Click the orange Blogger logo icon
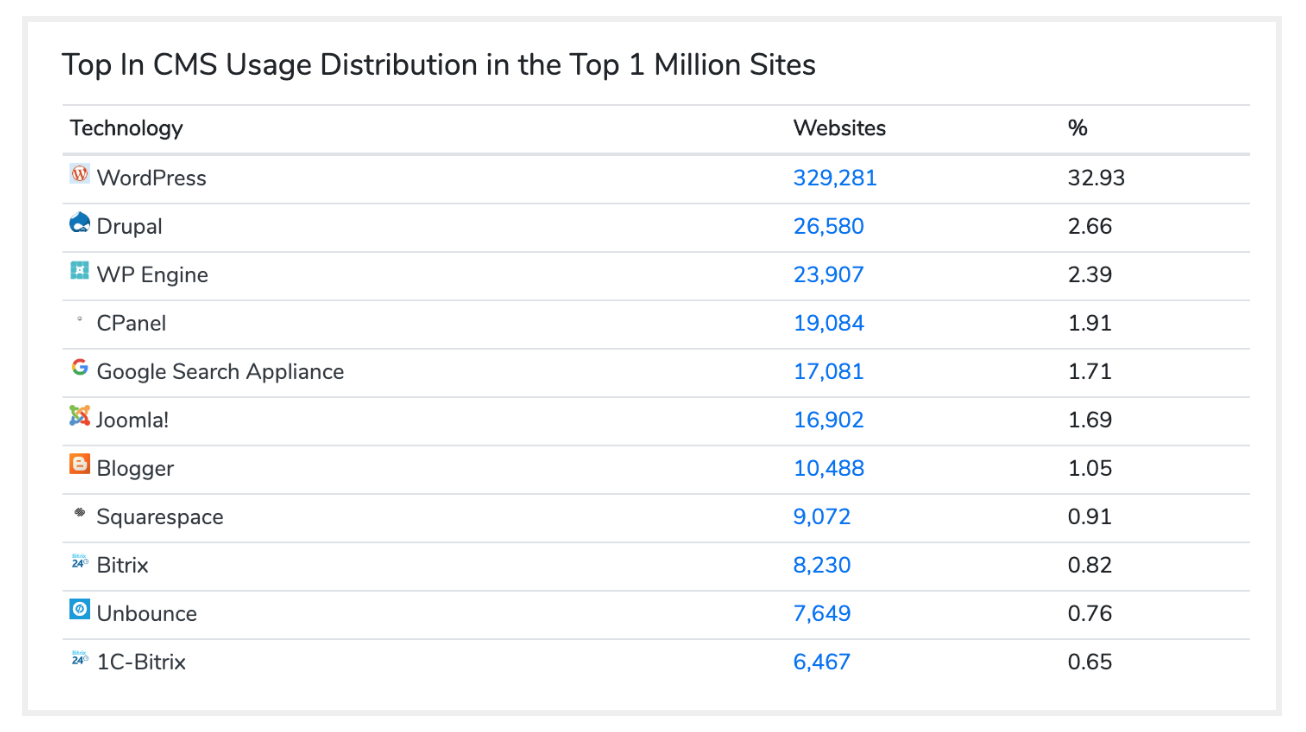Image resolution: width=1306 pixels, height=732 pixels. (x=80, y=465)
